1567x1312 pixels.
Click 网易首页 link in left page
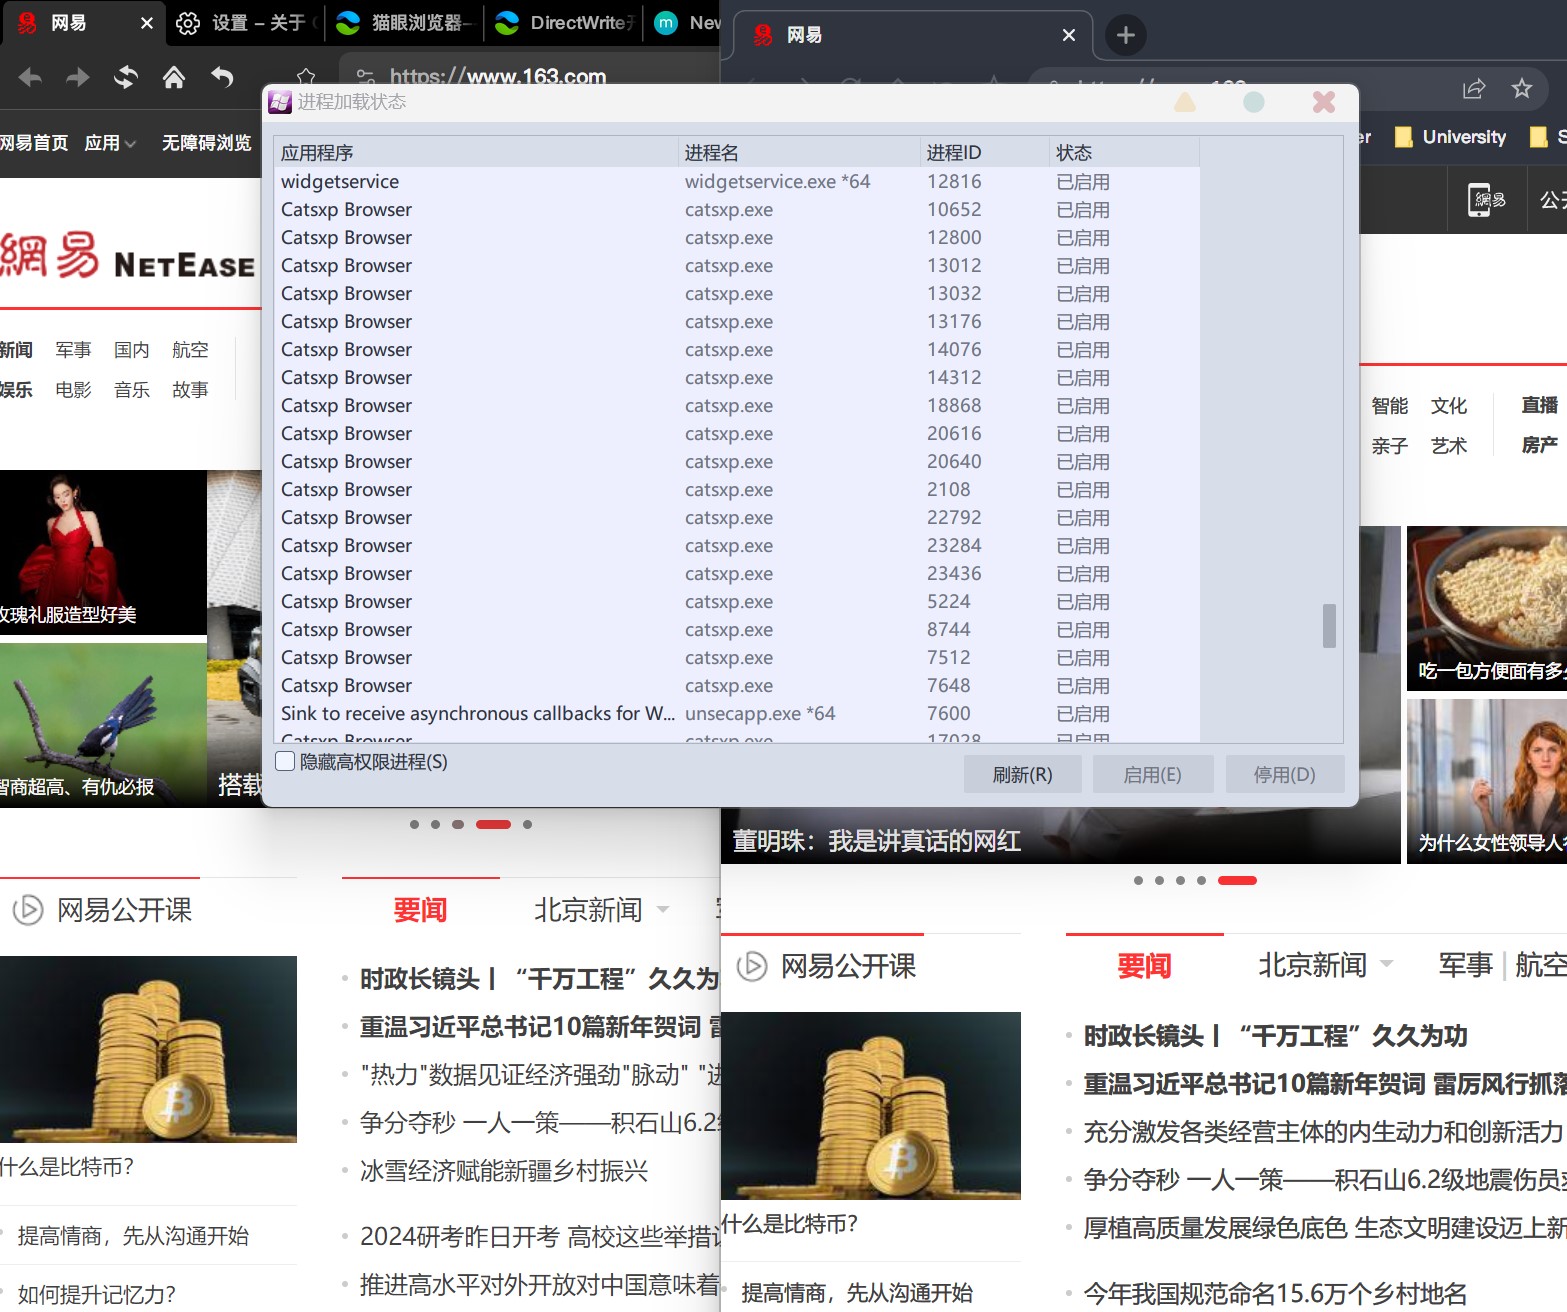(34, 143)
